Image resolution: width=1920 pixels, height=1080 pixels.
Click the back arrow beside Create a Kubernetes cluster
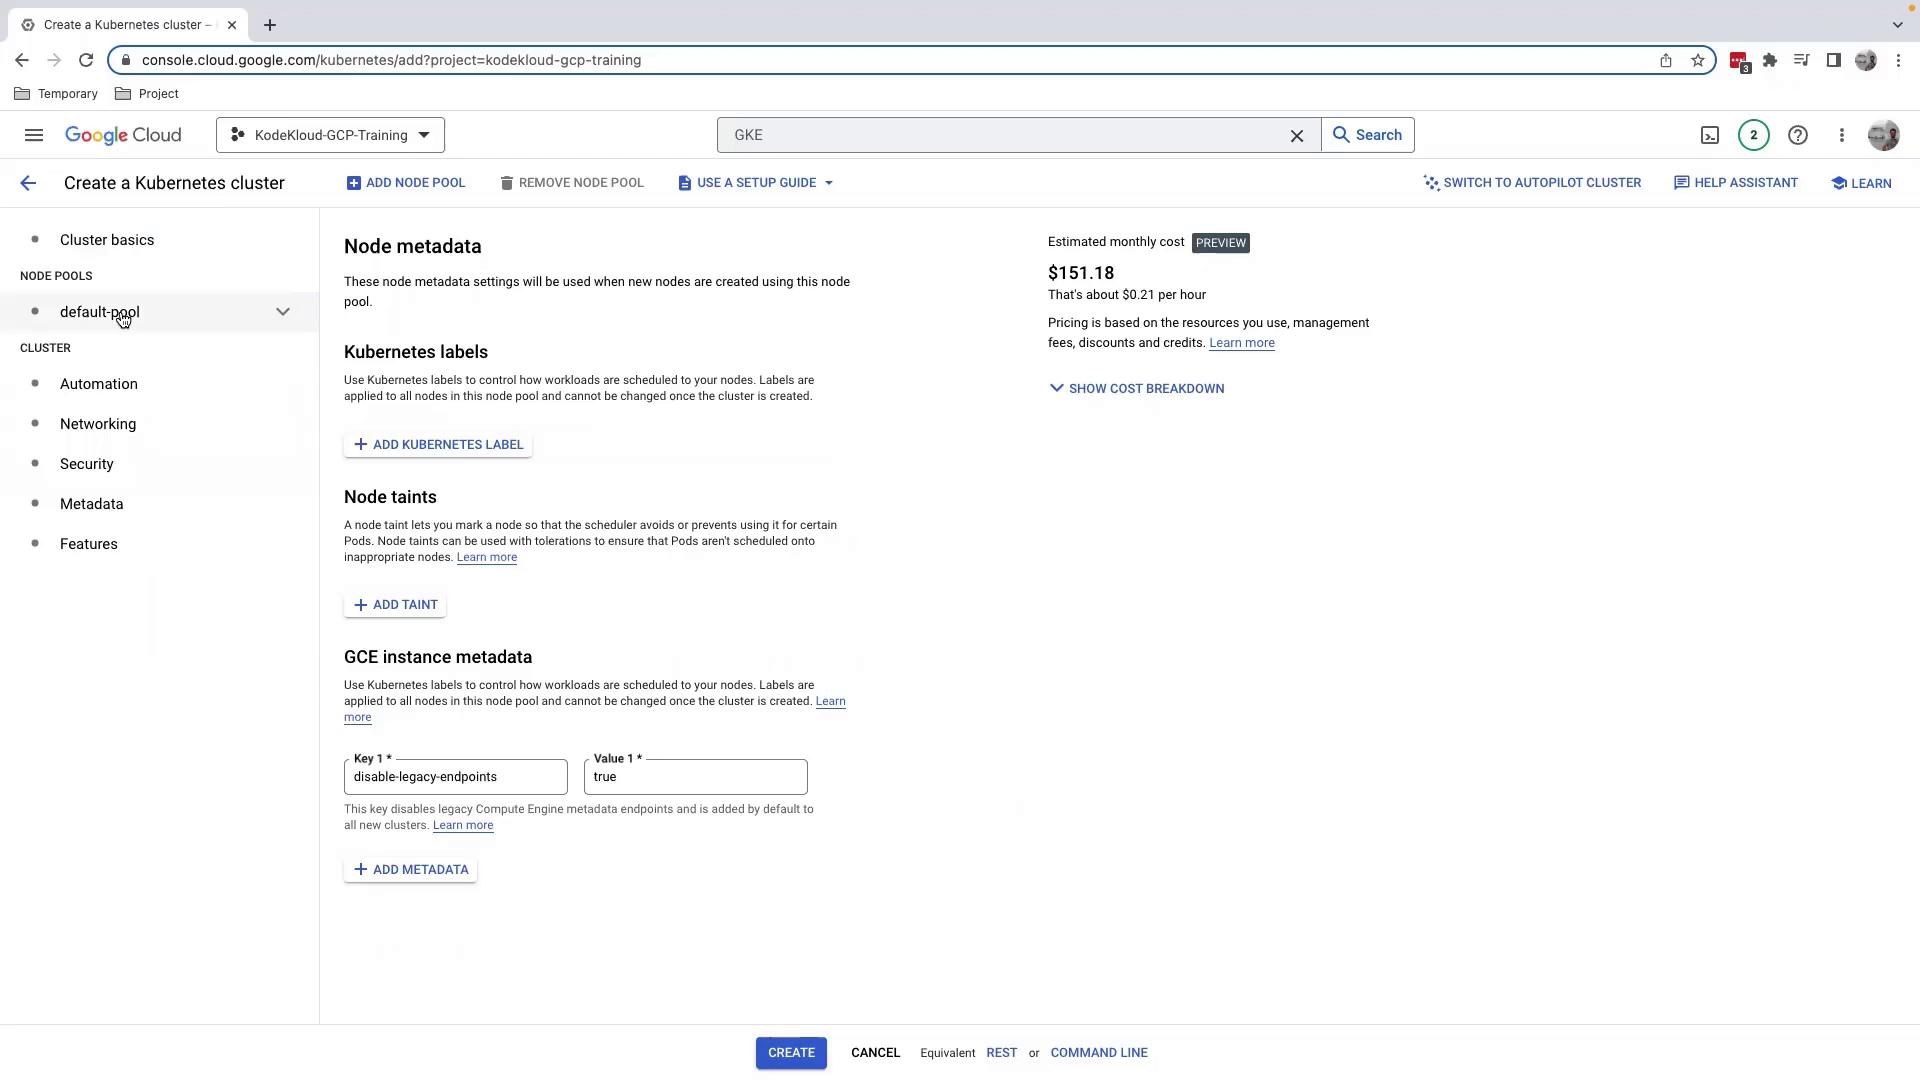28,183
